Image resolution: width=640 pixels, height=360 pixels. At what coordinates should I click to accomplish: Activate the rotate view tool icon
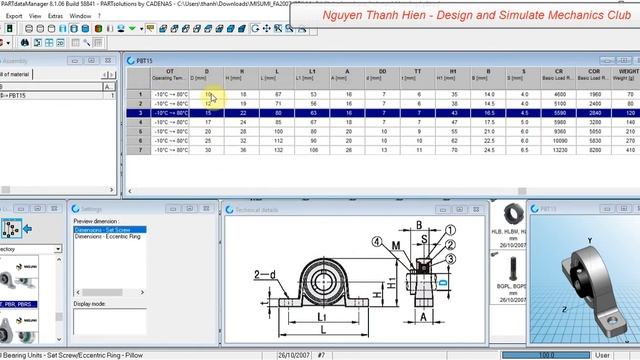(255, 29)
